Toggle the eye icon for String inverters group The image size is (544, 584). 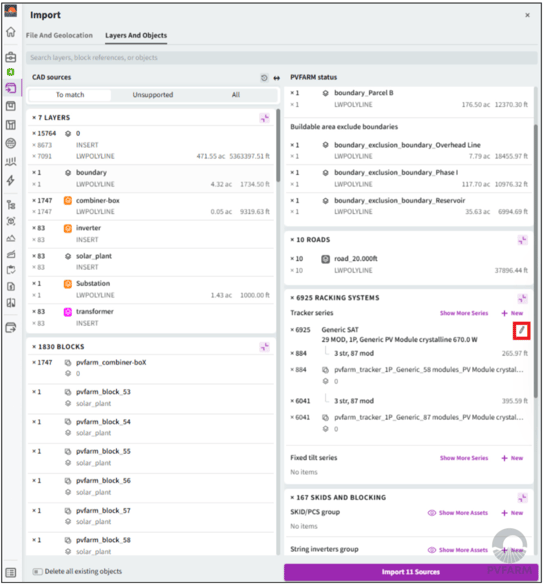coord(432,550)
